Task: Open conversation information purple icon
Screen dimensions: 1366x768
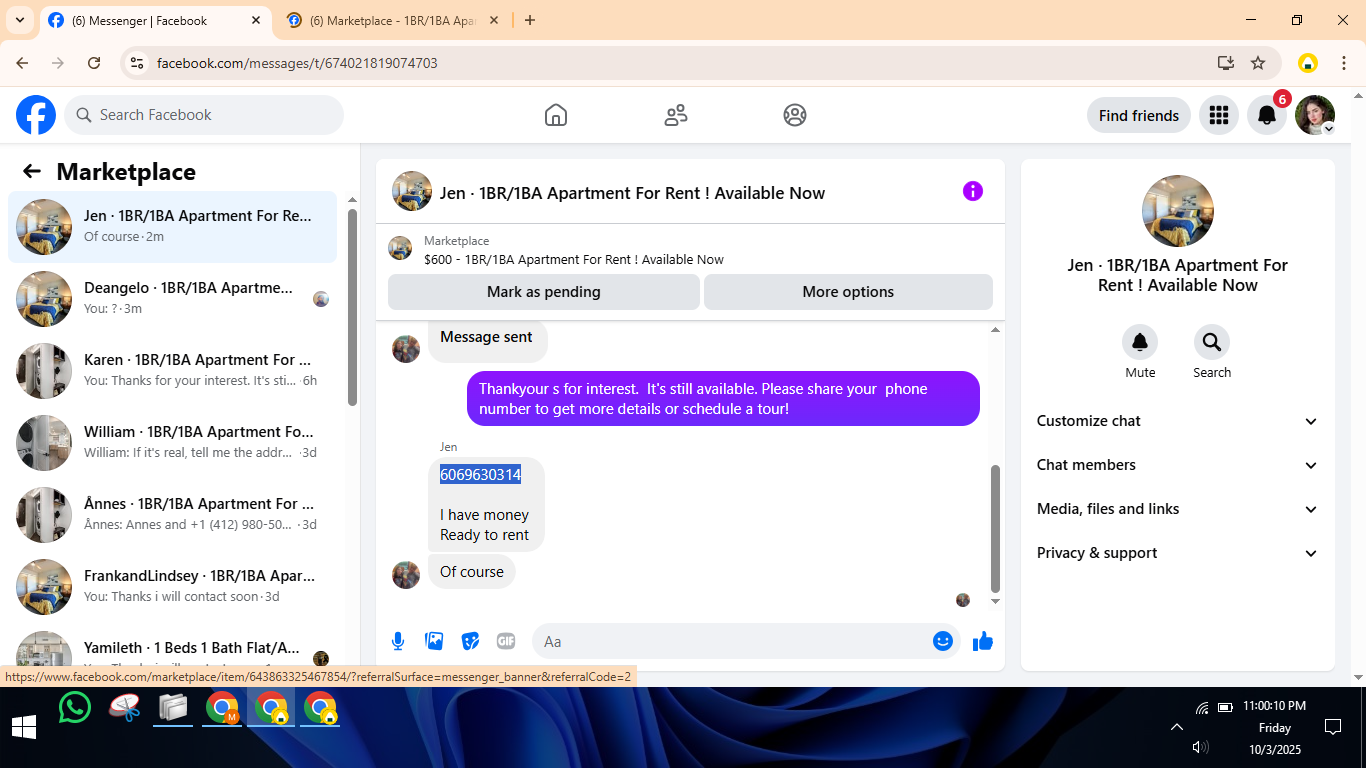Action: (x=973, y=191)
